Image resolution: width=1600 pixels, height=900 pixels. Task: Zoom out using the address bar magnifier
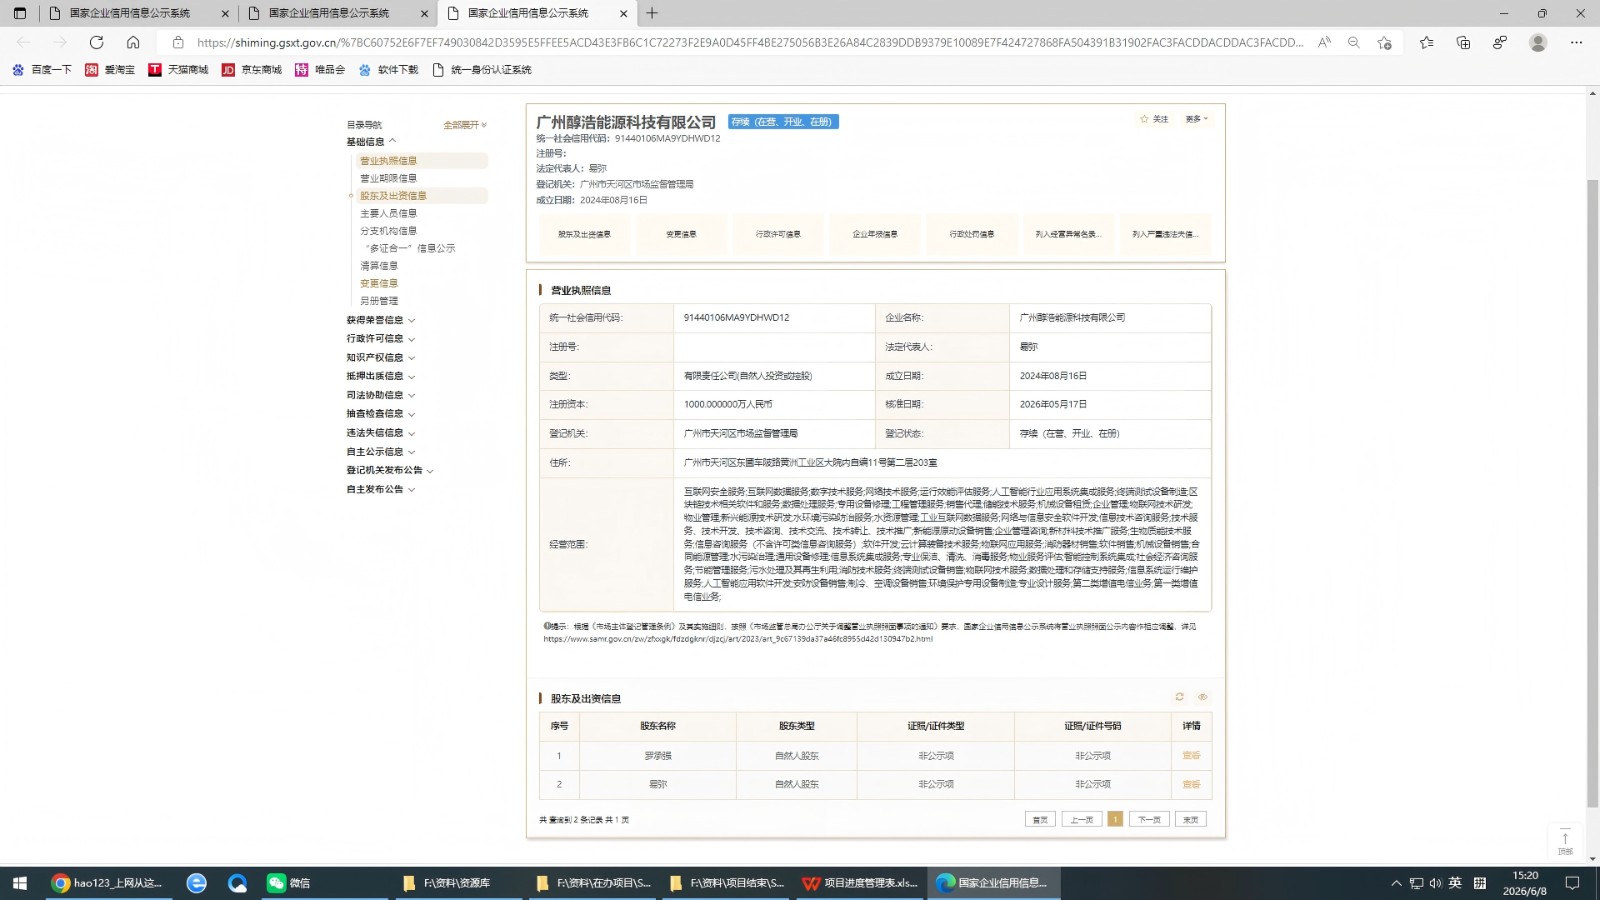tap(1354, 42)
